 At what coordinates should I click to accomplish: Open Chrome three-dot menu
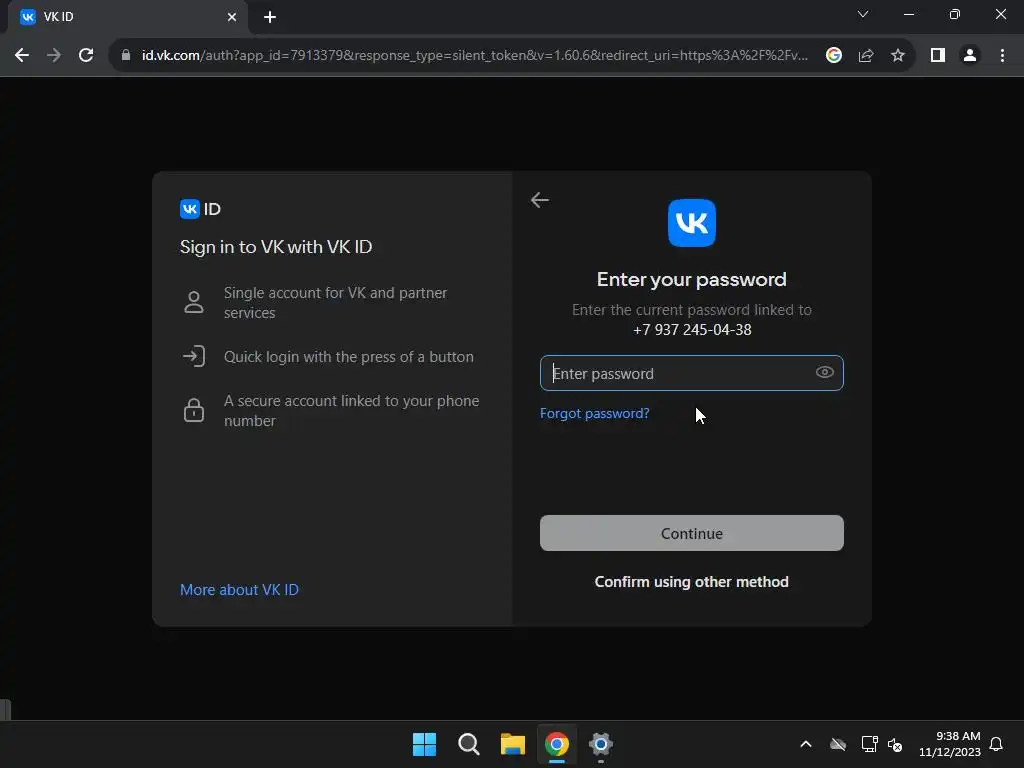click(x=1002, y=56)
